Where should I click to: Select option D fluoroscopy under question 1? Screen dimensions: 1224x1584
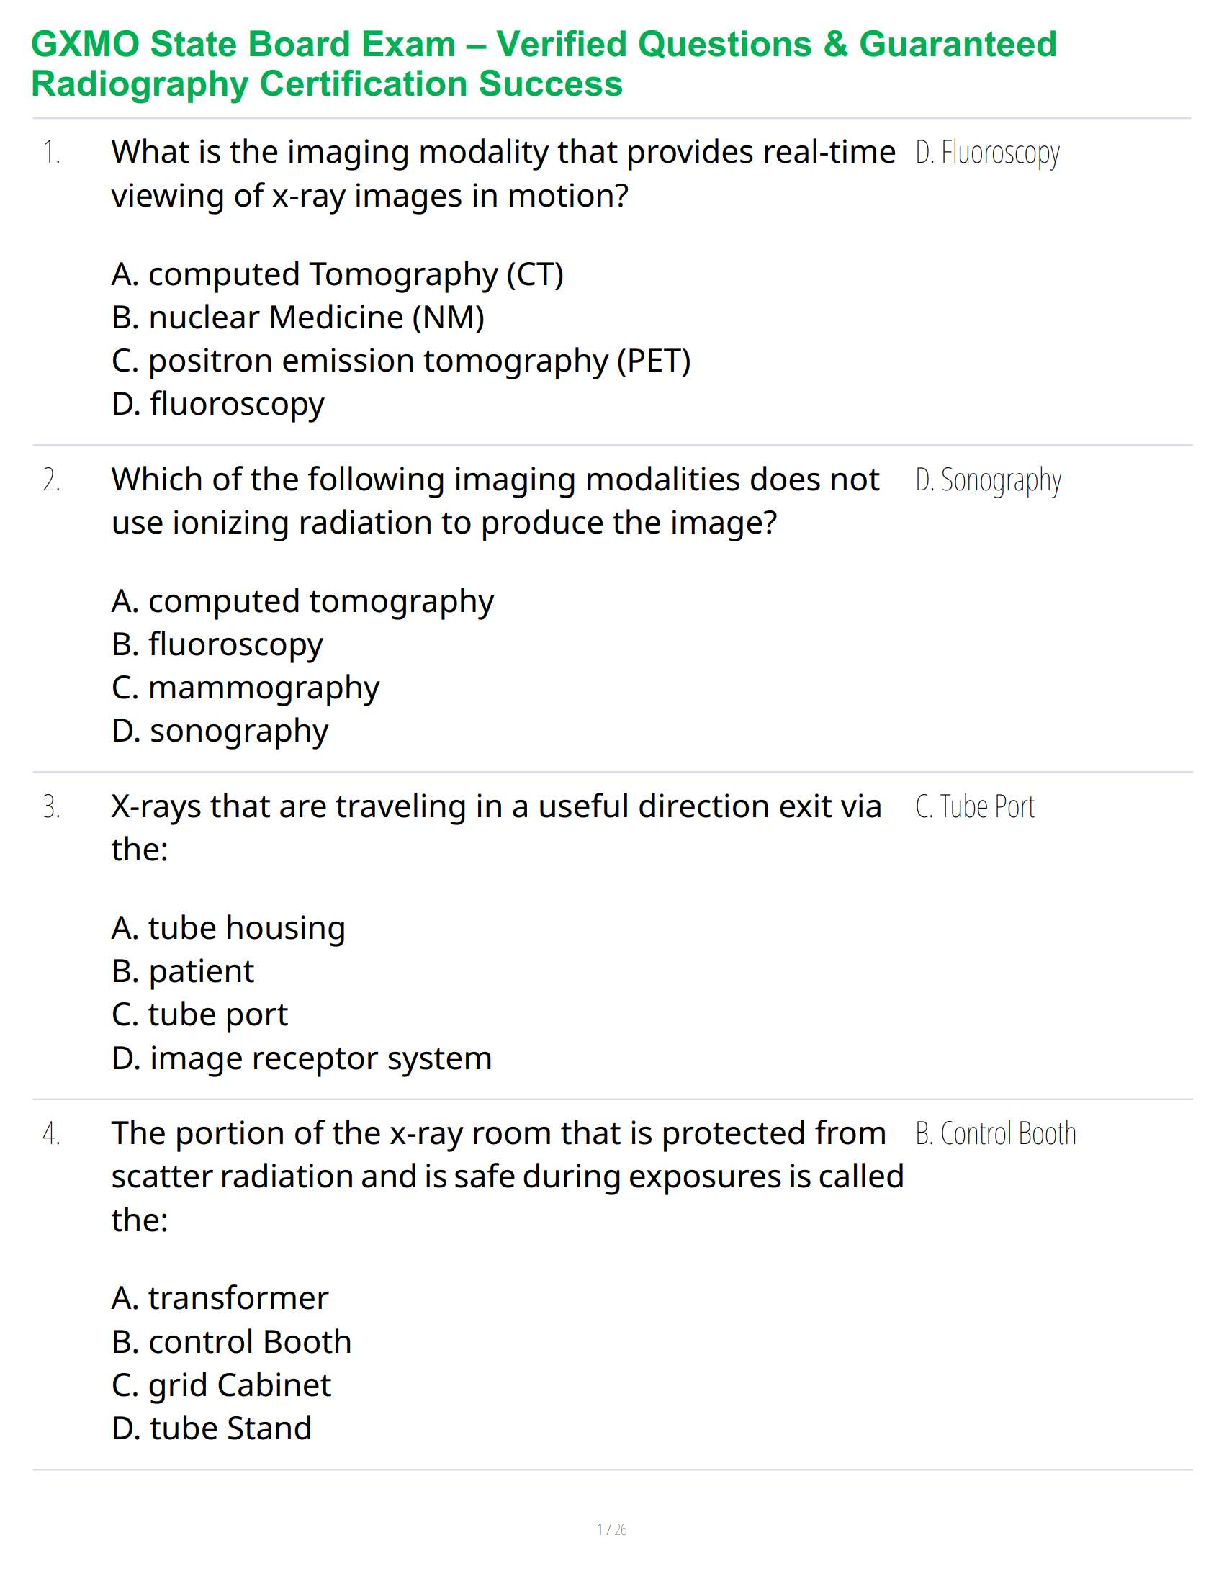coord(218,404)
